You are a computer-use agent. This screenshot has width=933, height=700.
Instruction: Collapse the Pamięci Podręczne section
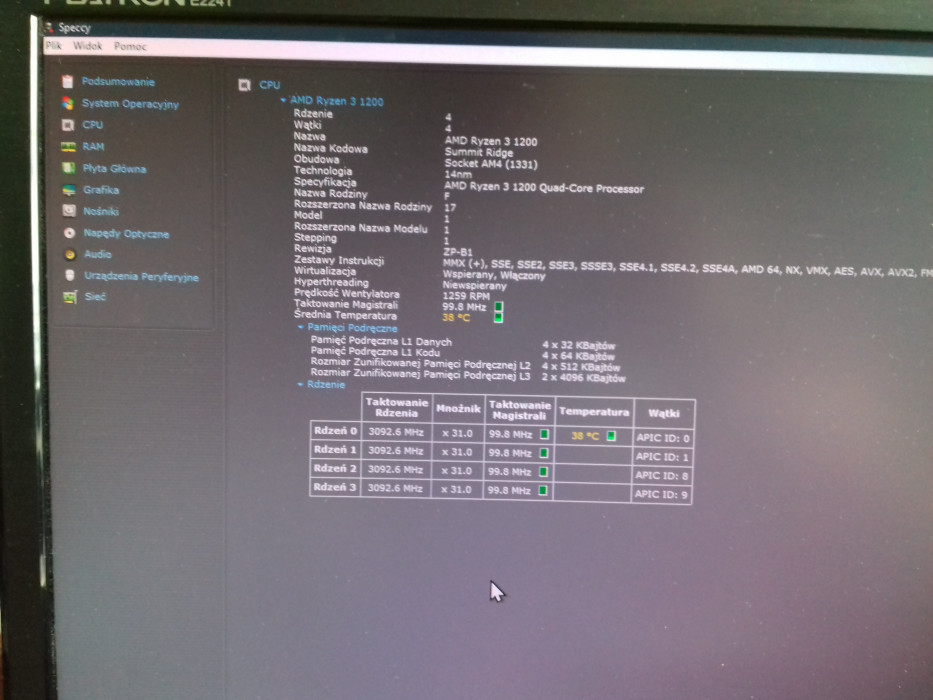300,327
